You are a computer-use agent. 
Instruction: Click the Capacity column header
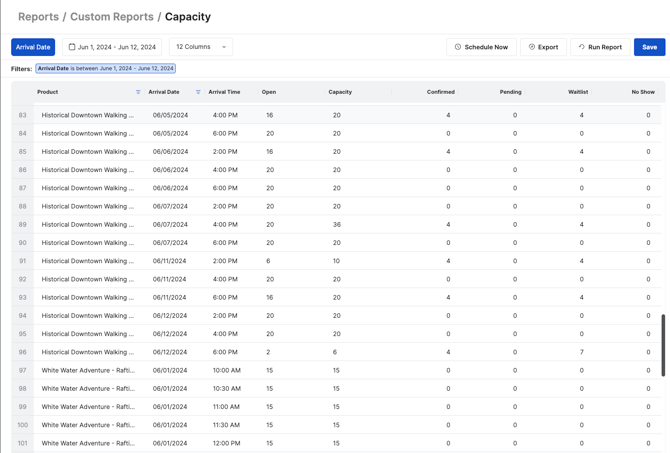click(340, 92)
